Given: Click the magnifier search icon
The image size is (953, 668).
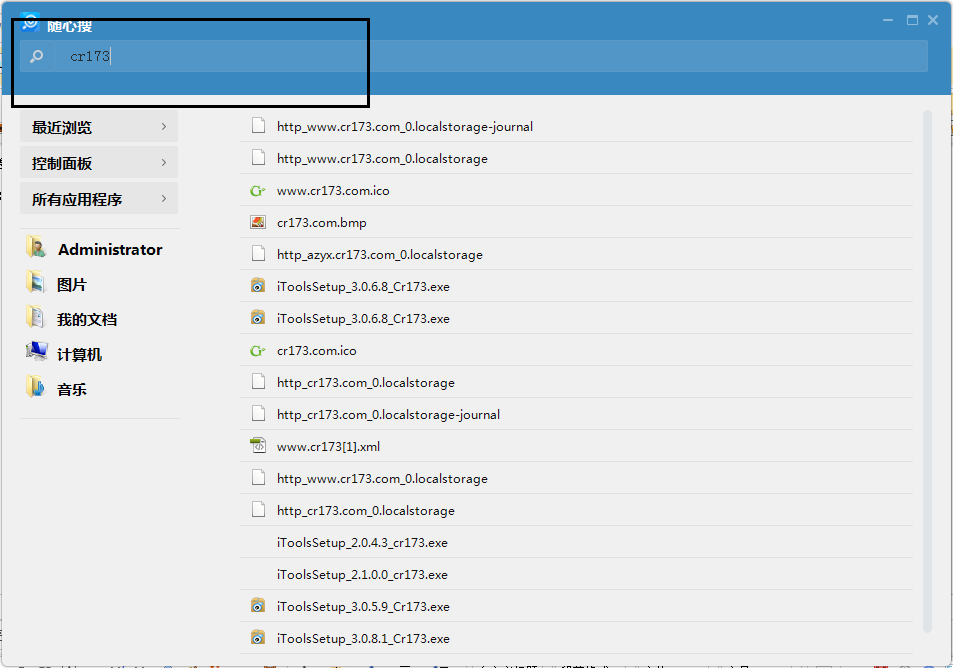Looking at the screenshot, I should tap(36, 57).
